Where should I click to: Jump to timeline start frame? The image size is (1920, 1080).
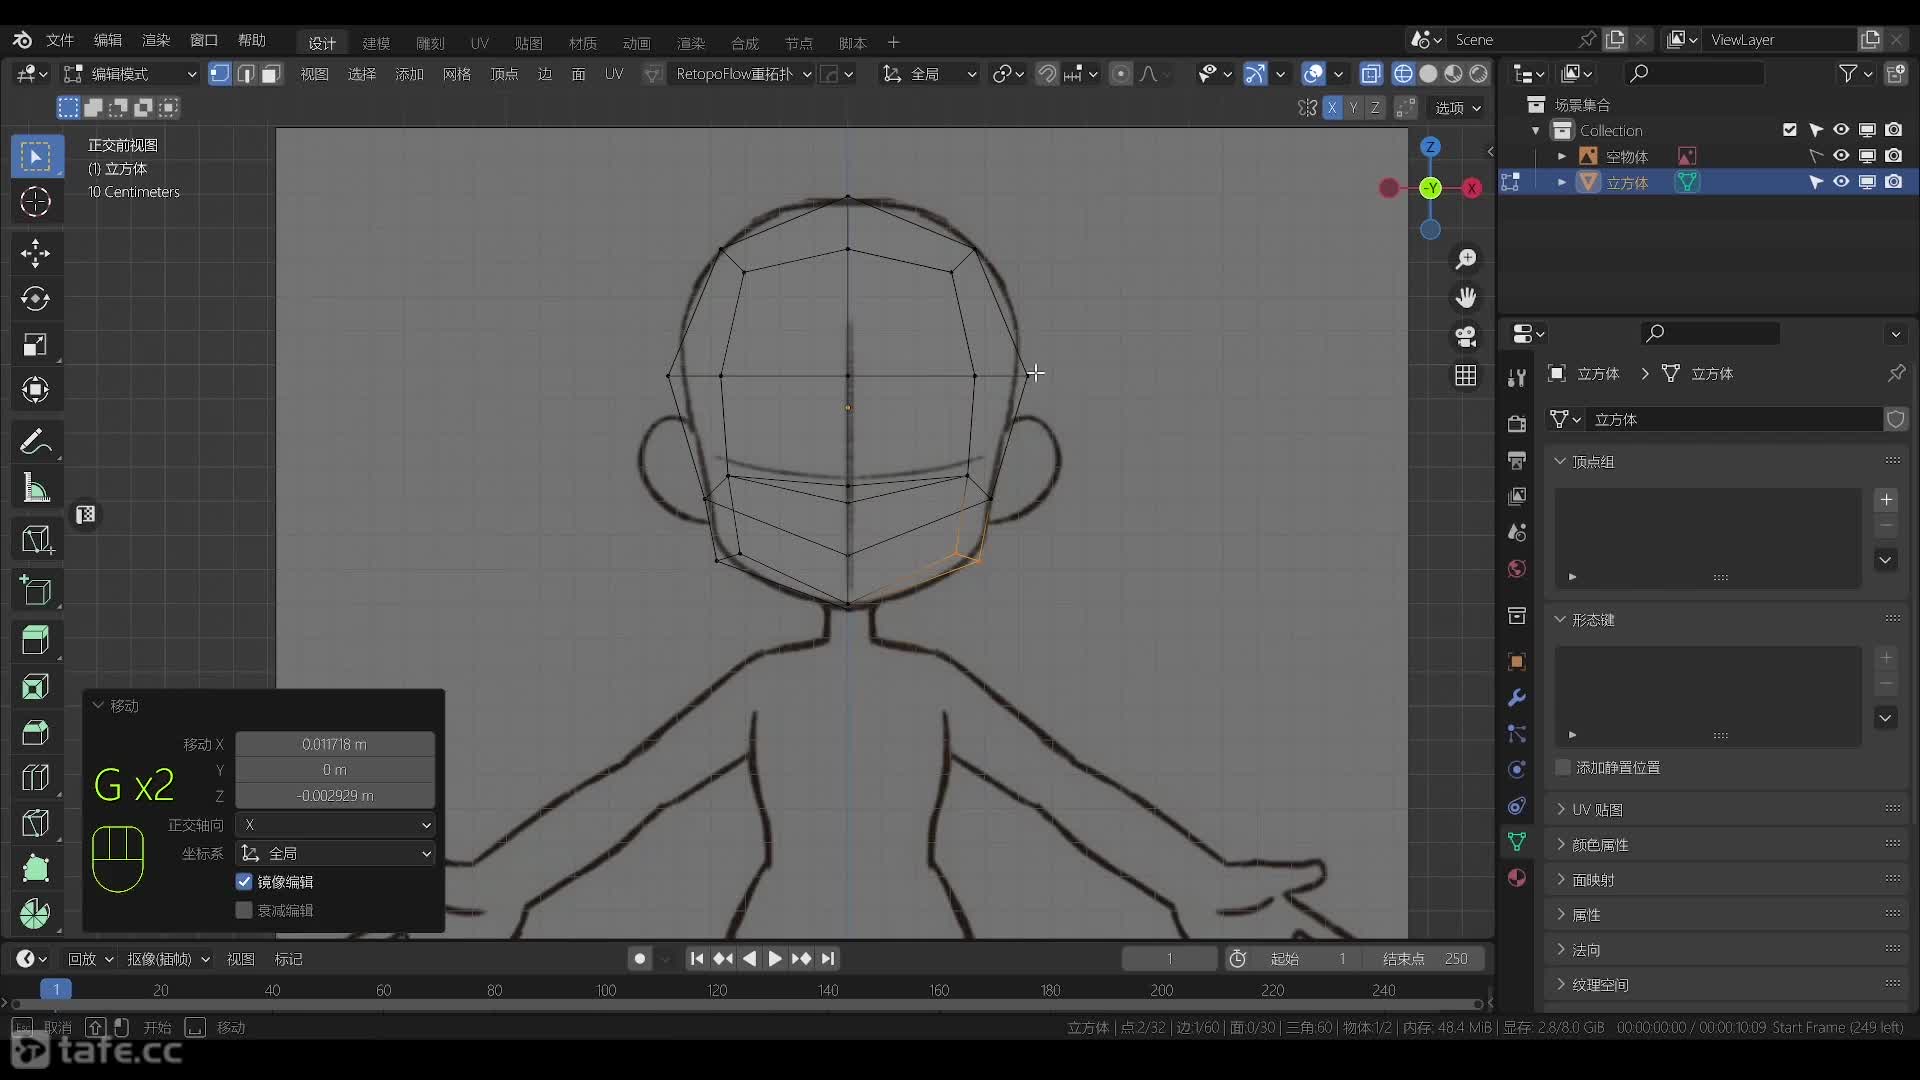(697, 959)
